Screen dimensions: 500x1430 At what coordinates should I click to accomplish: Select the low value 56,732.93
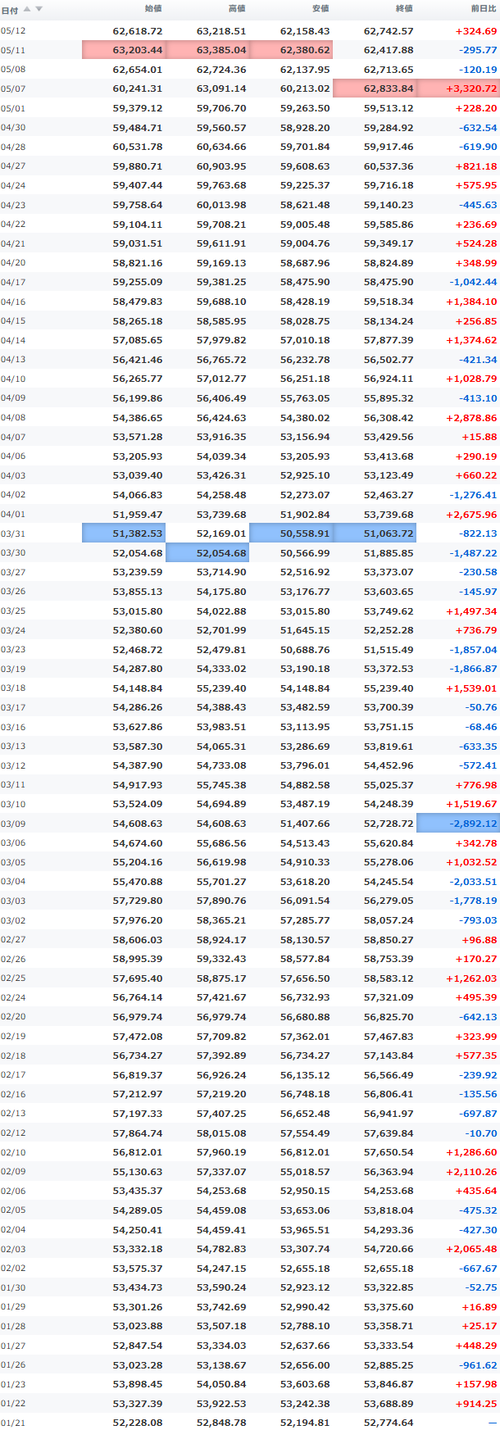305,996
